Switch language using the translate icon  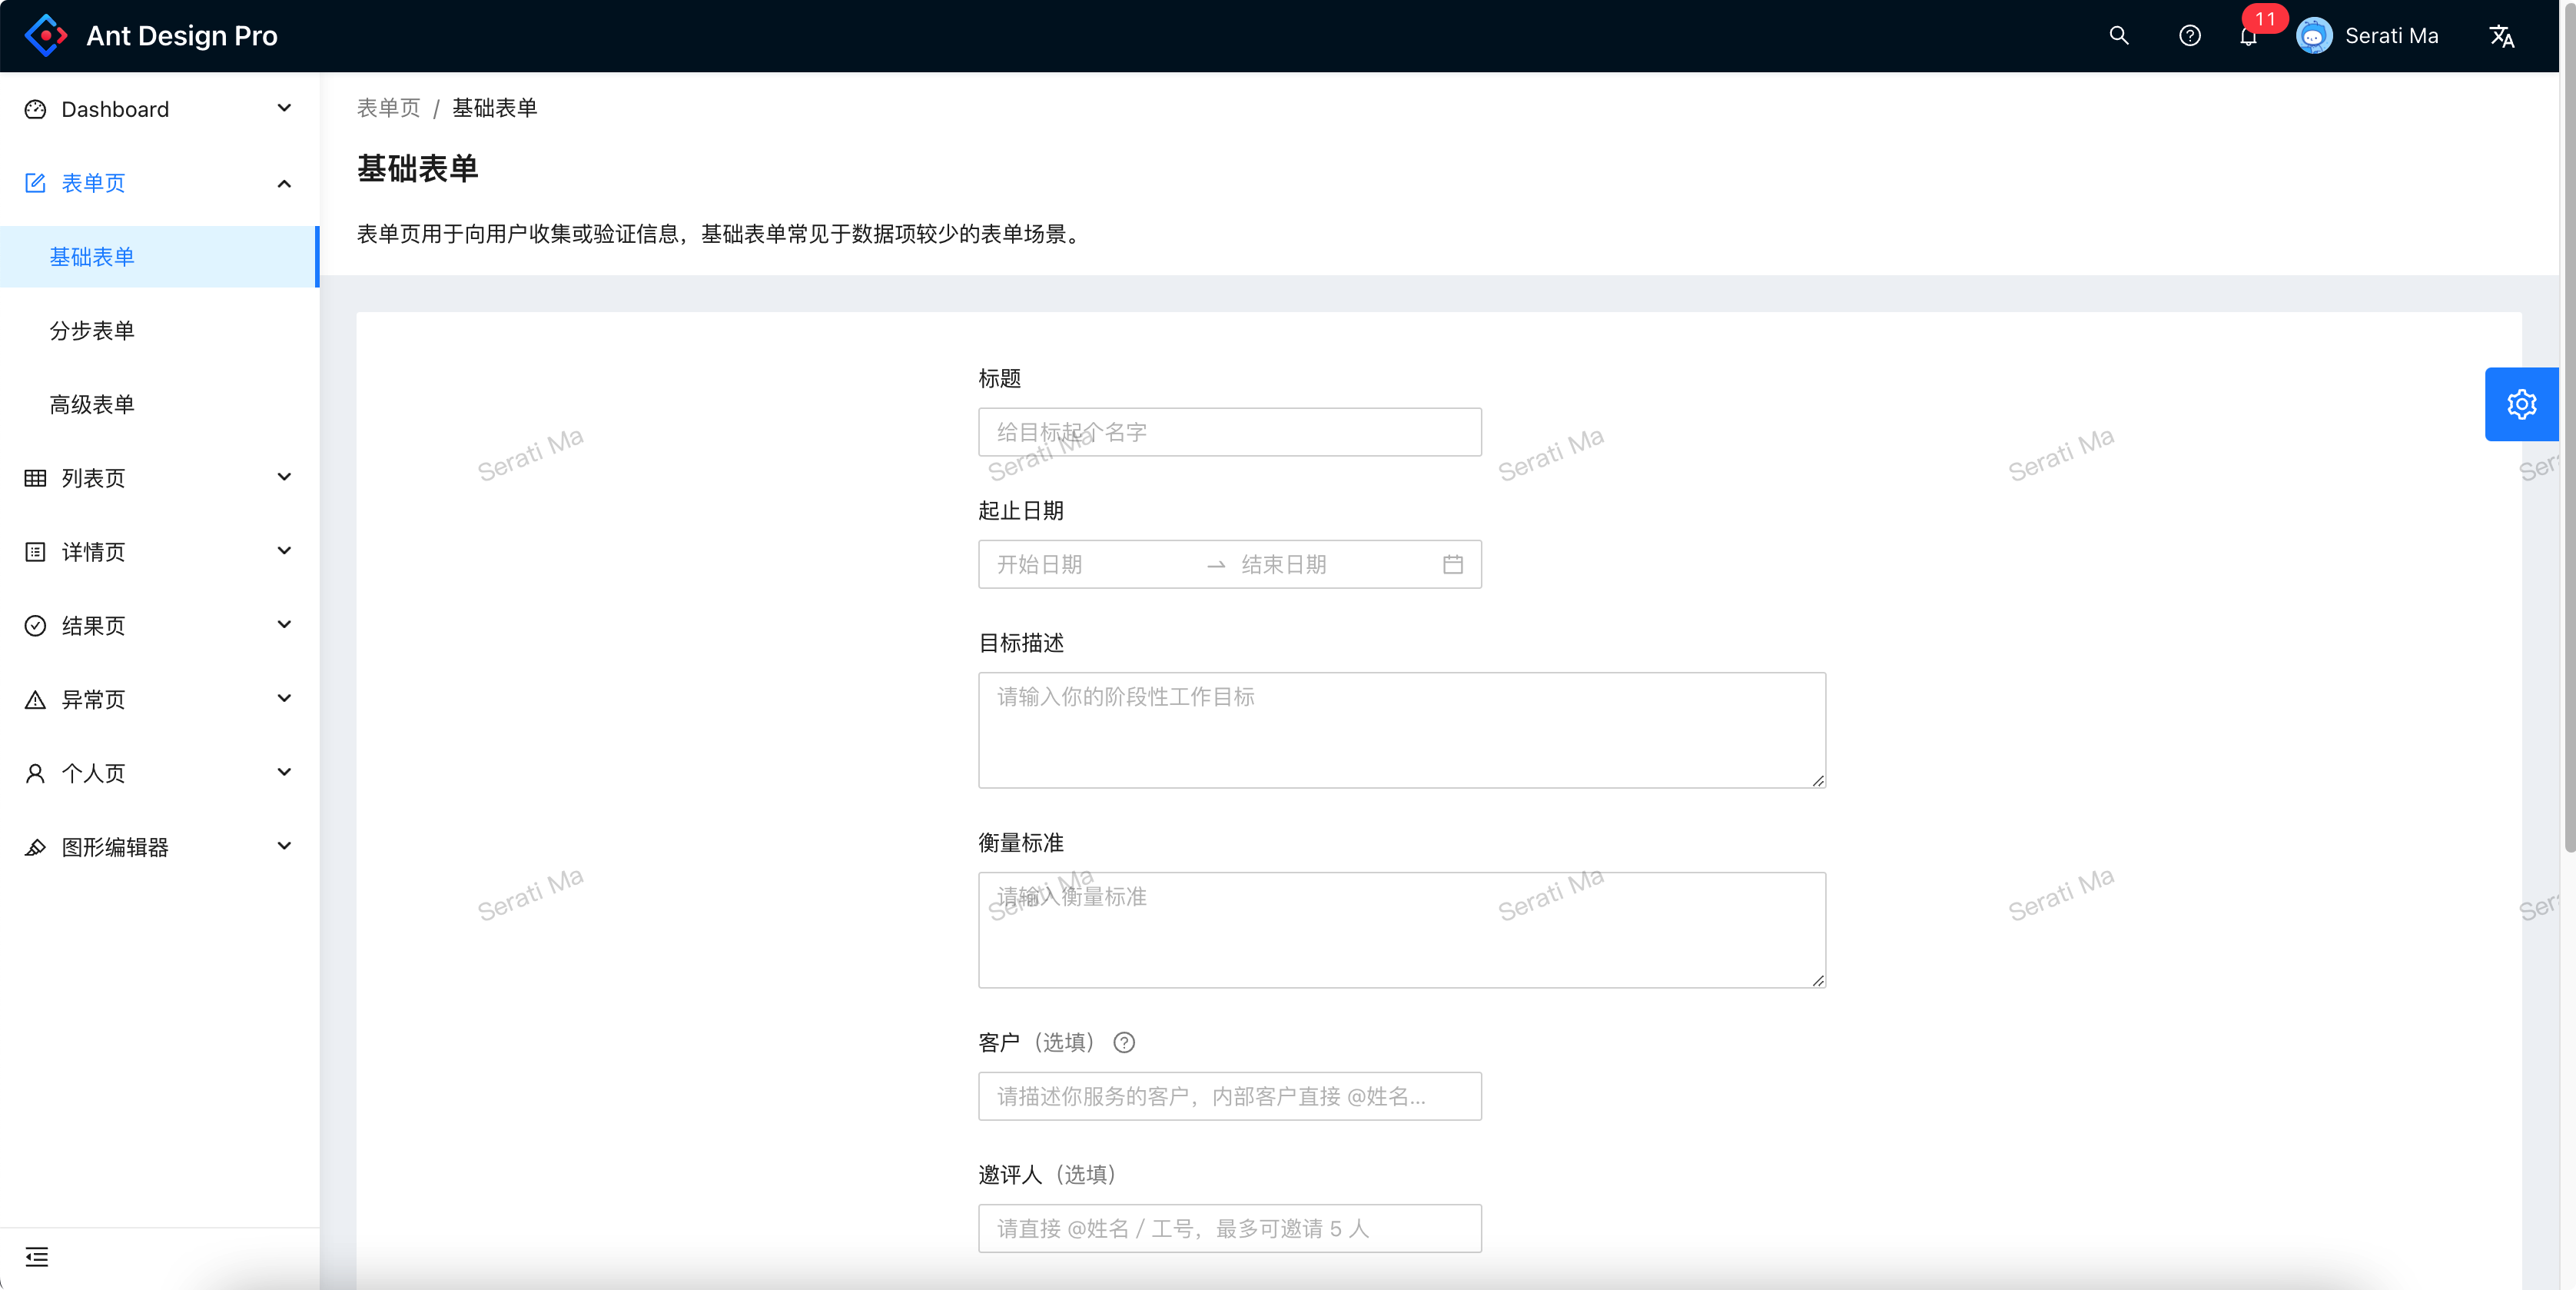point(2502,35)
